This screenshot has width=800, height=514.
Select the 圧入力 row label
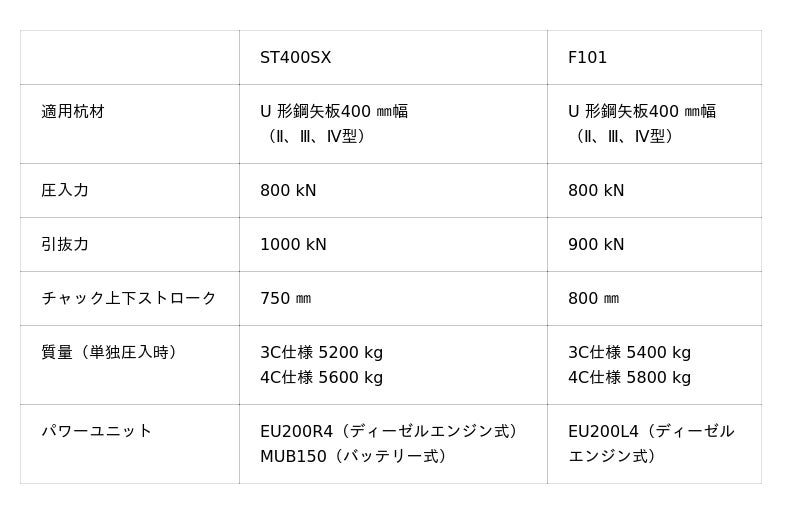coord(65,190)
